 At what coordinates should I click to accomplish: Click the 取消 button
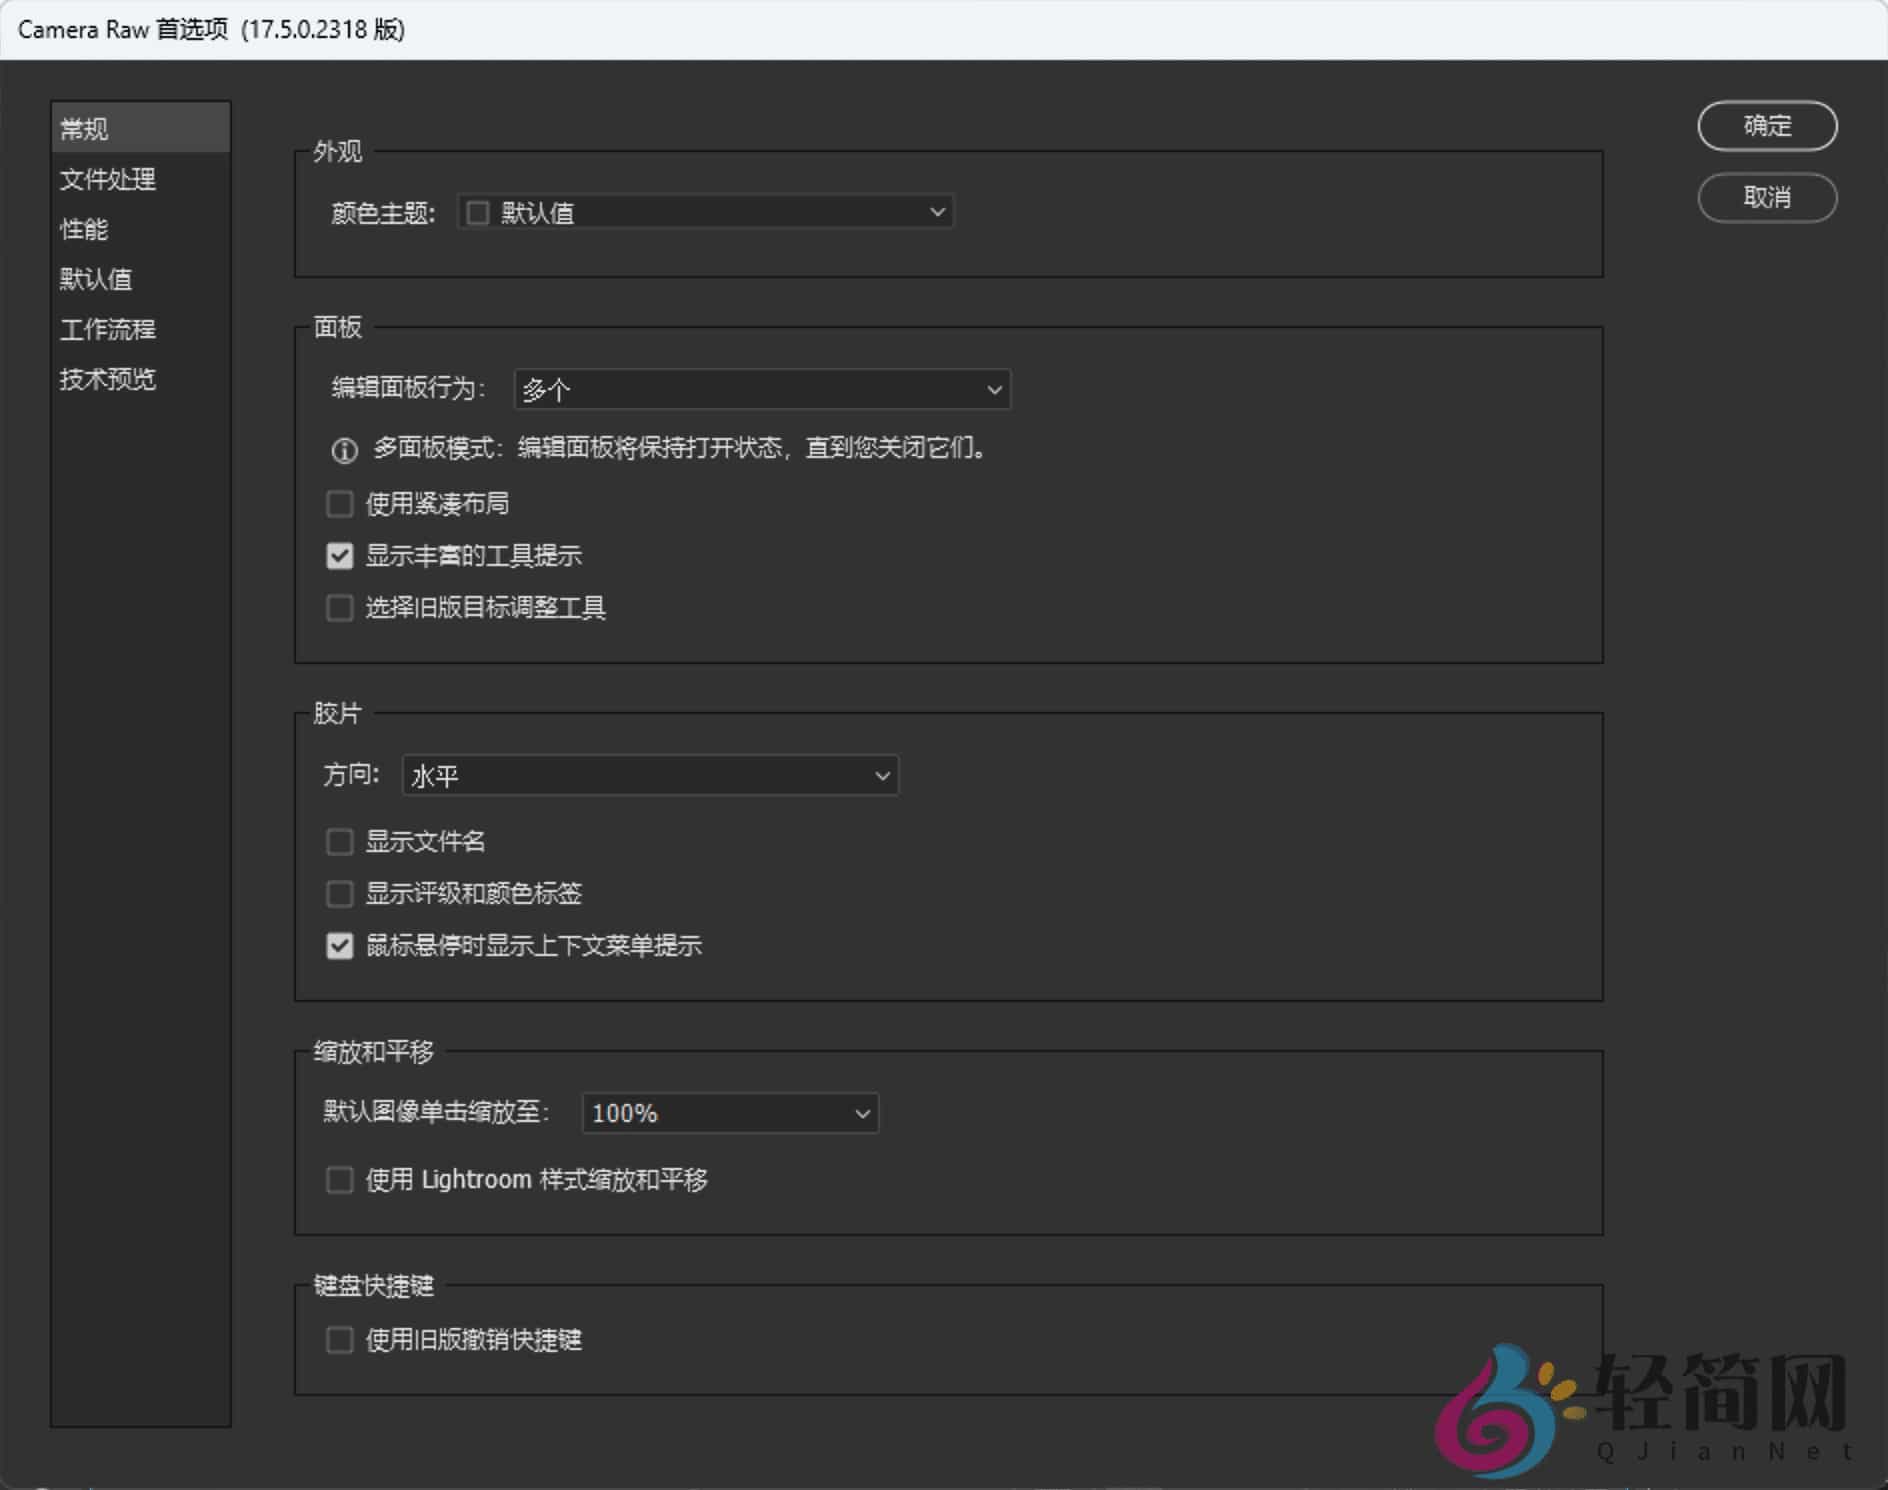click(x=1766, y=198)
